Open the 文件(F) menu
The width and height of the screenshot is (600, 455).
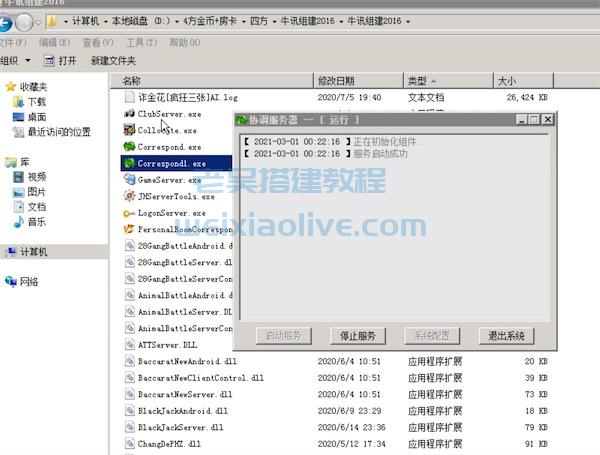pyautogui.click(x=13, y=42)
